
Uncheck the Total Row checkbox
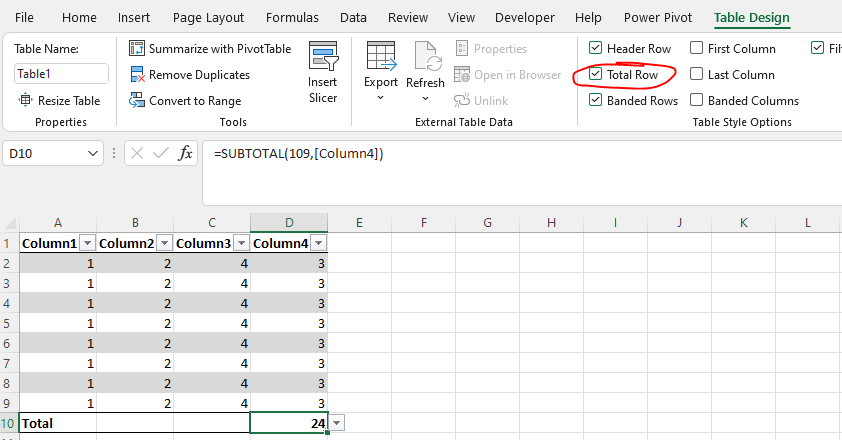pos(595,74)
